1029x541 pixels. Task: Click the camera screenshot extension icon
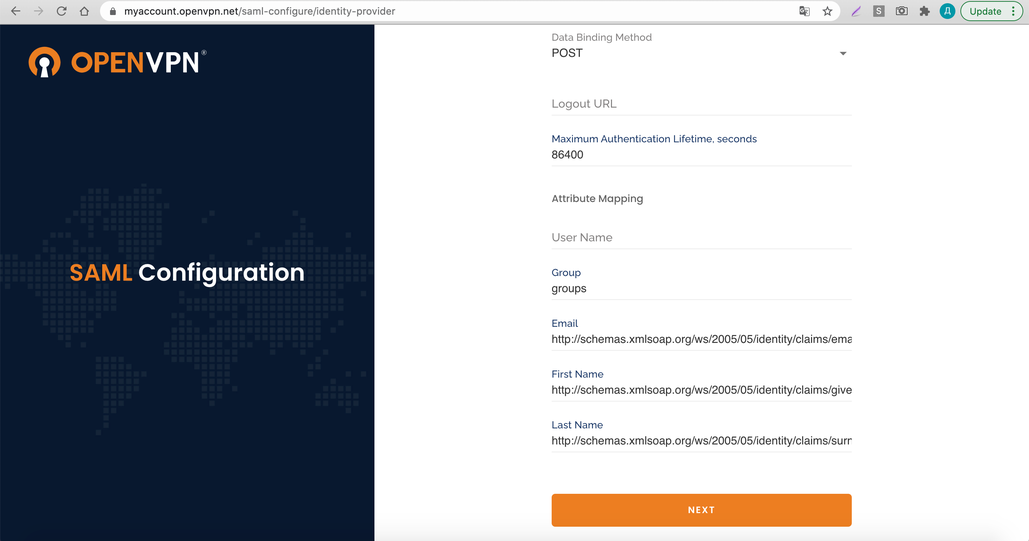[x=902, y=11]
